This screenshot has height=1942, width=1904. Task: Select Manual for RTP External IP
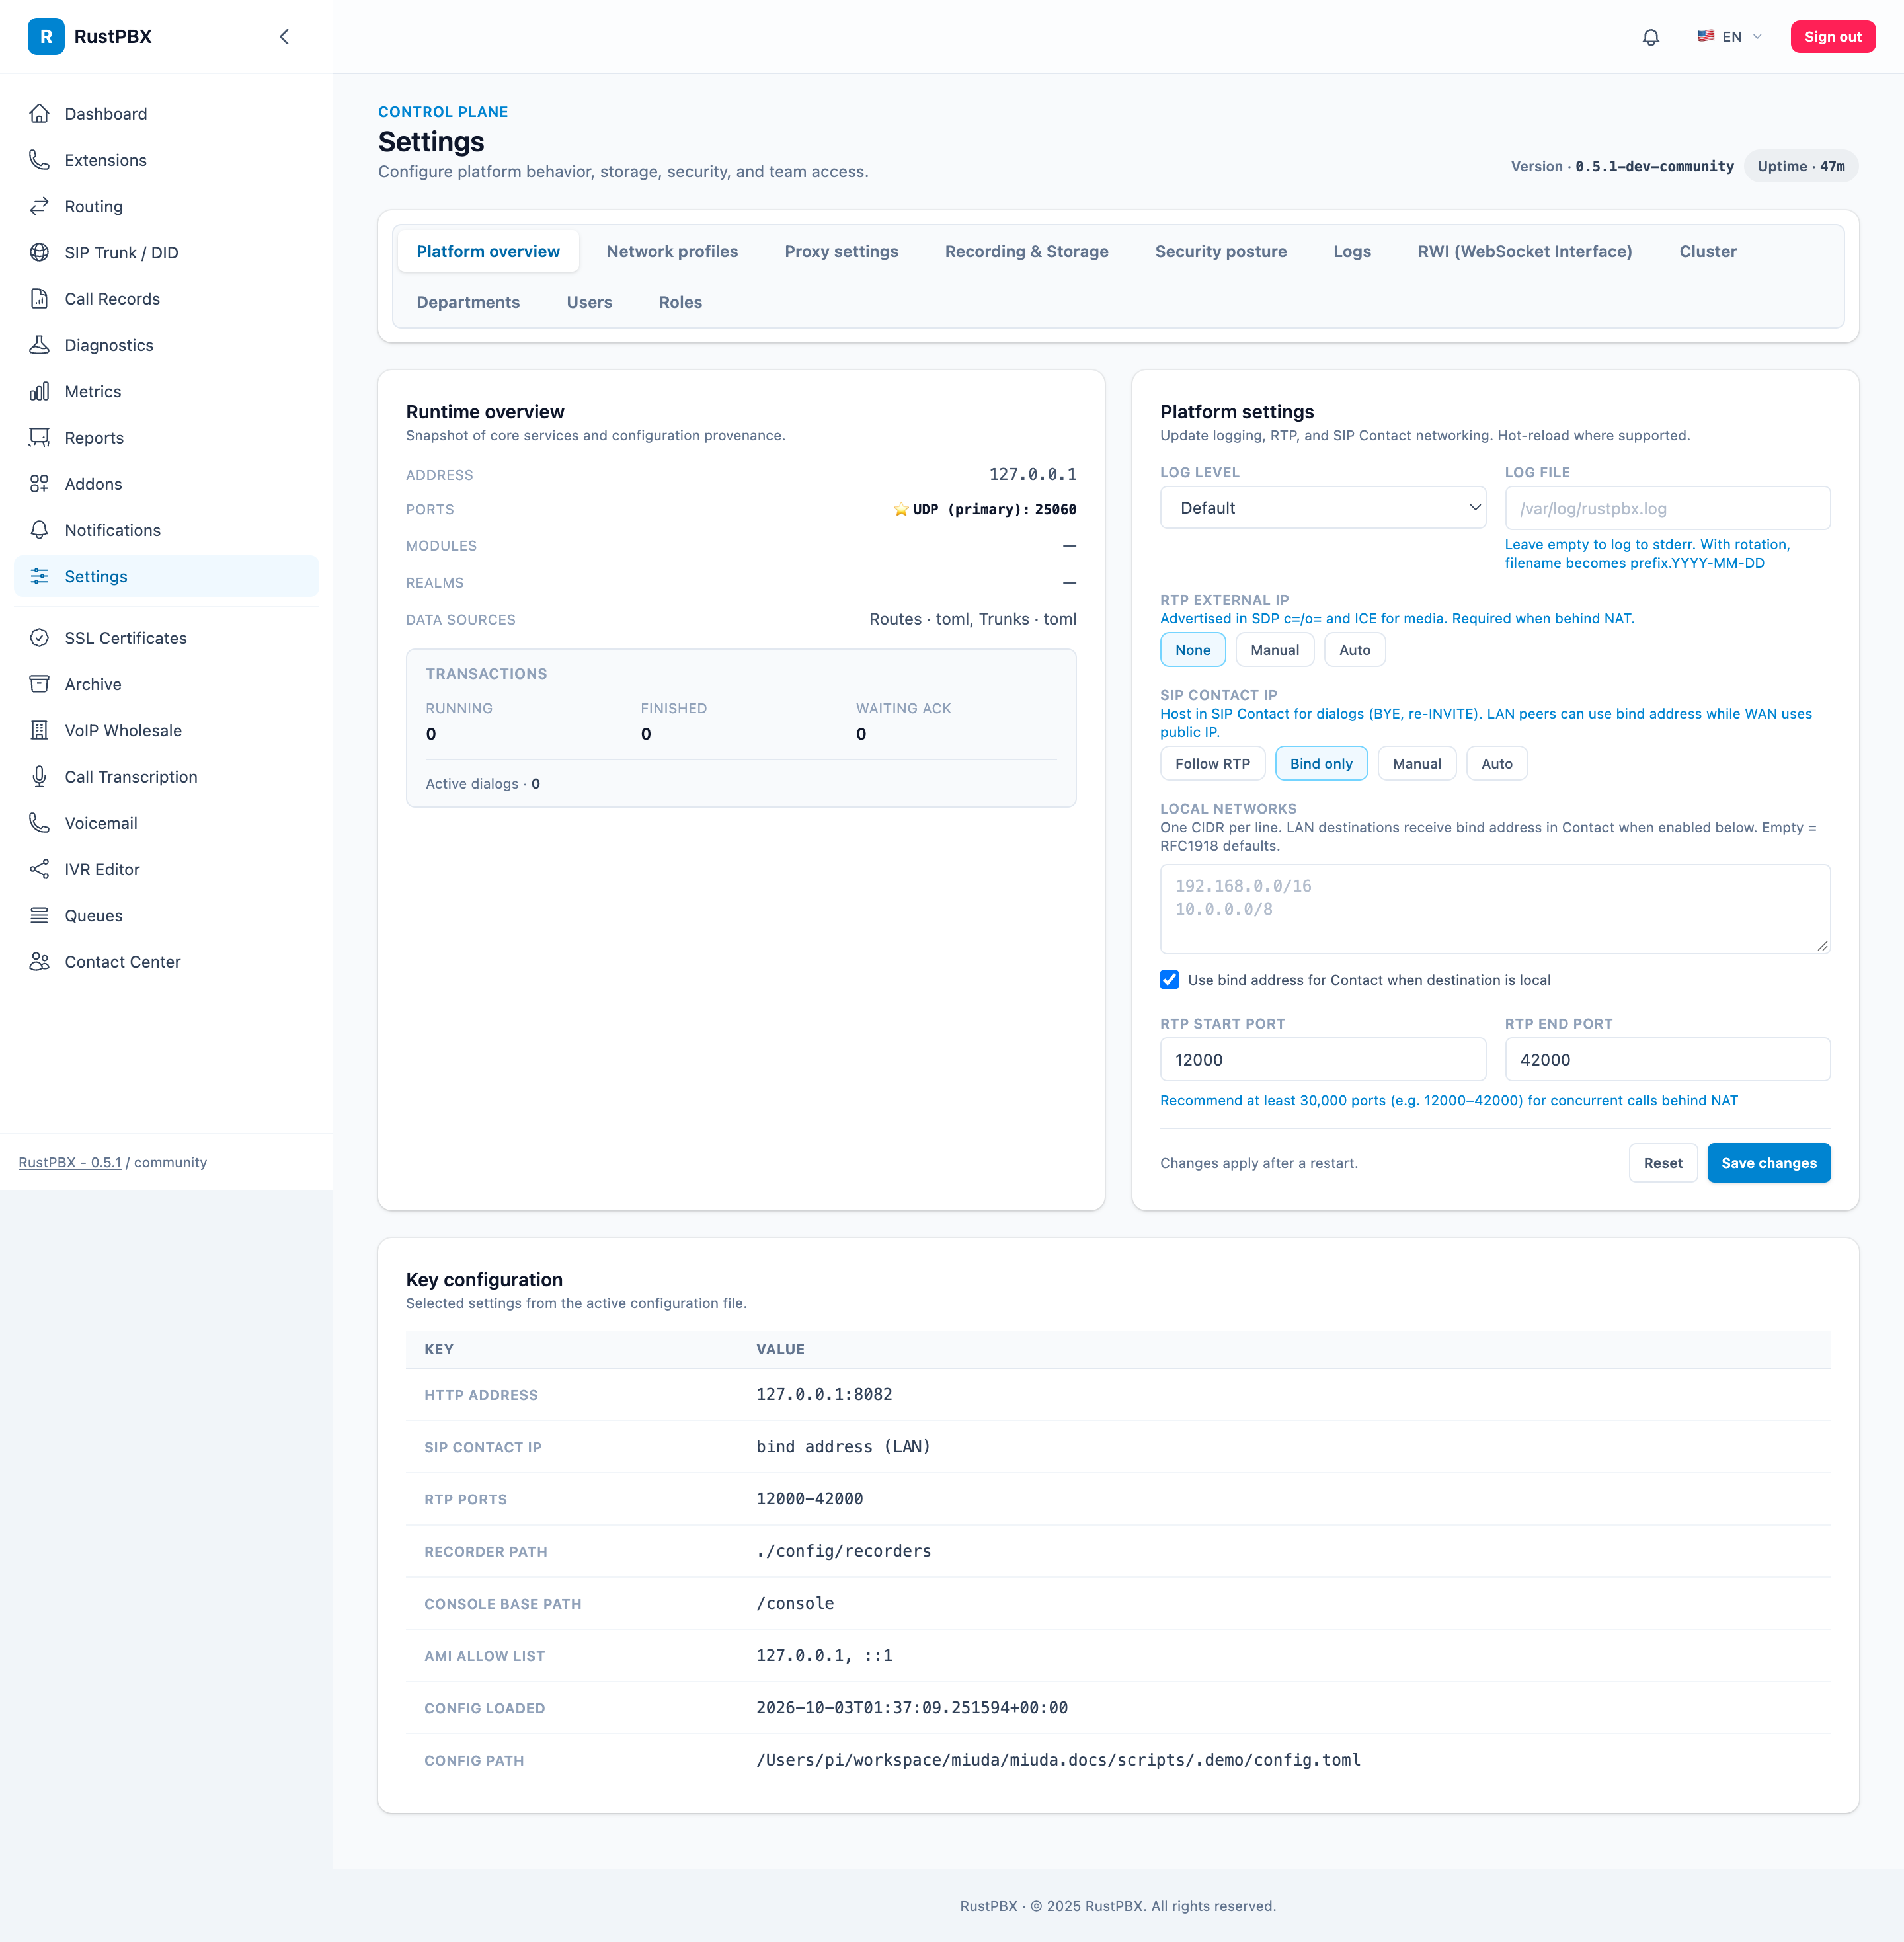[x=1274, y=650]
